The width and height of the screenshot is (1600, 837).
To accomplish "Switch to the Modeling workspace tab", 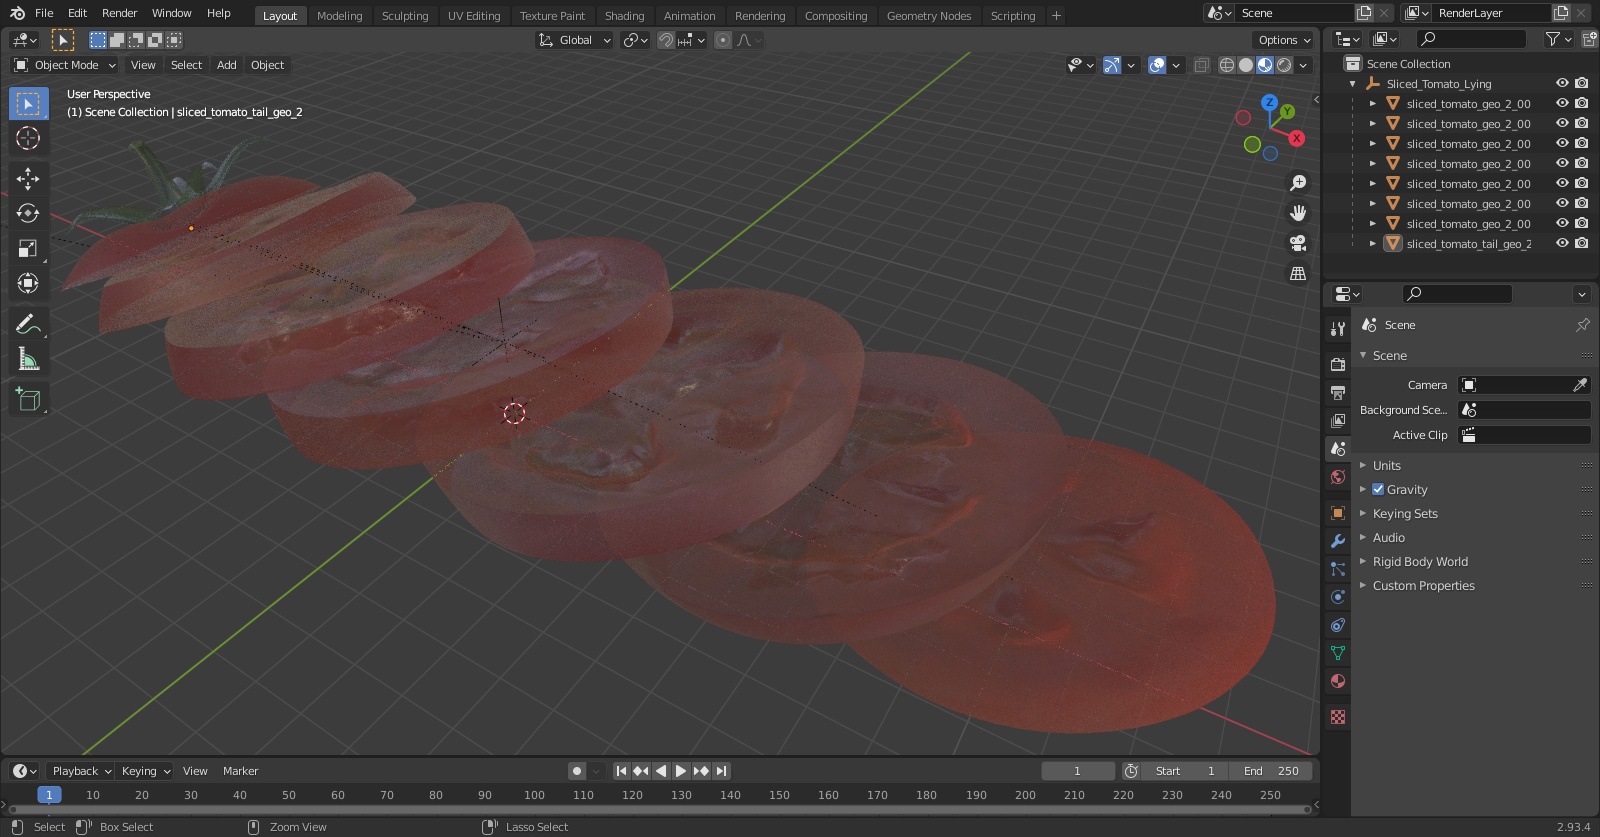I will 339,16.
